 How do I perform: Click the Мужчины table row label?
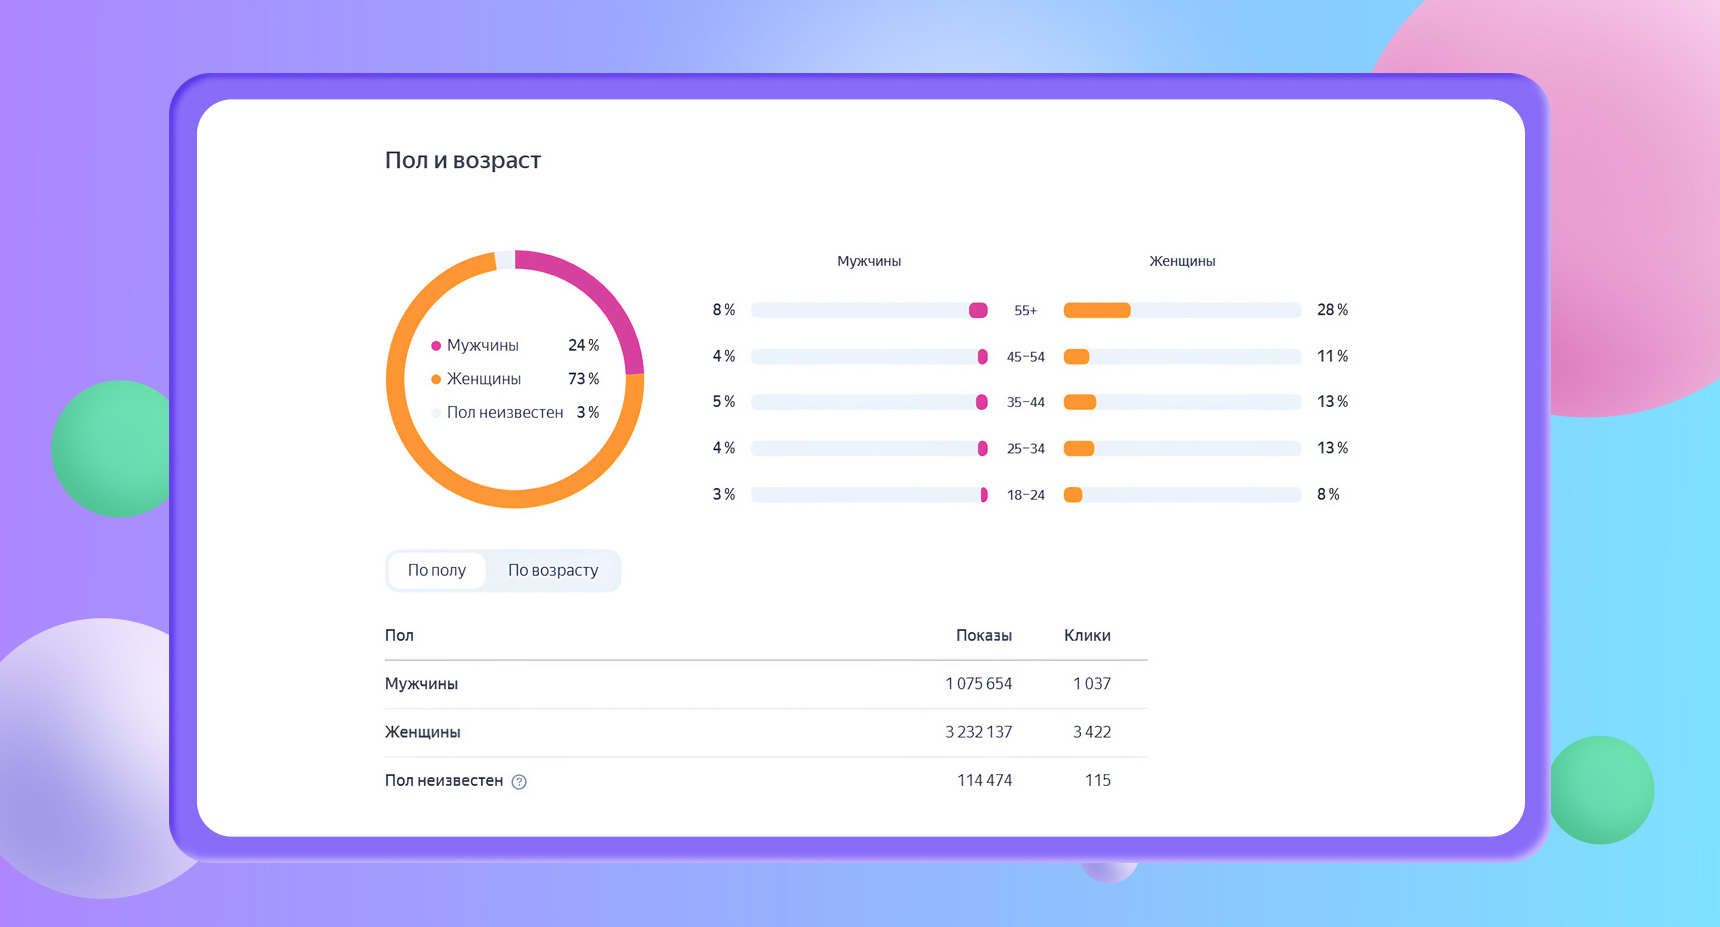[421, 684]
